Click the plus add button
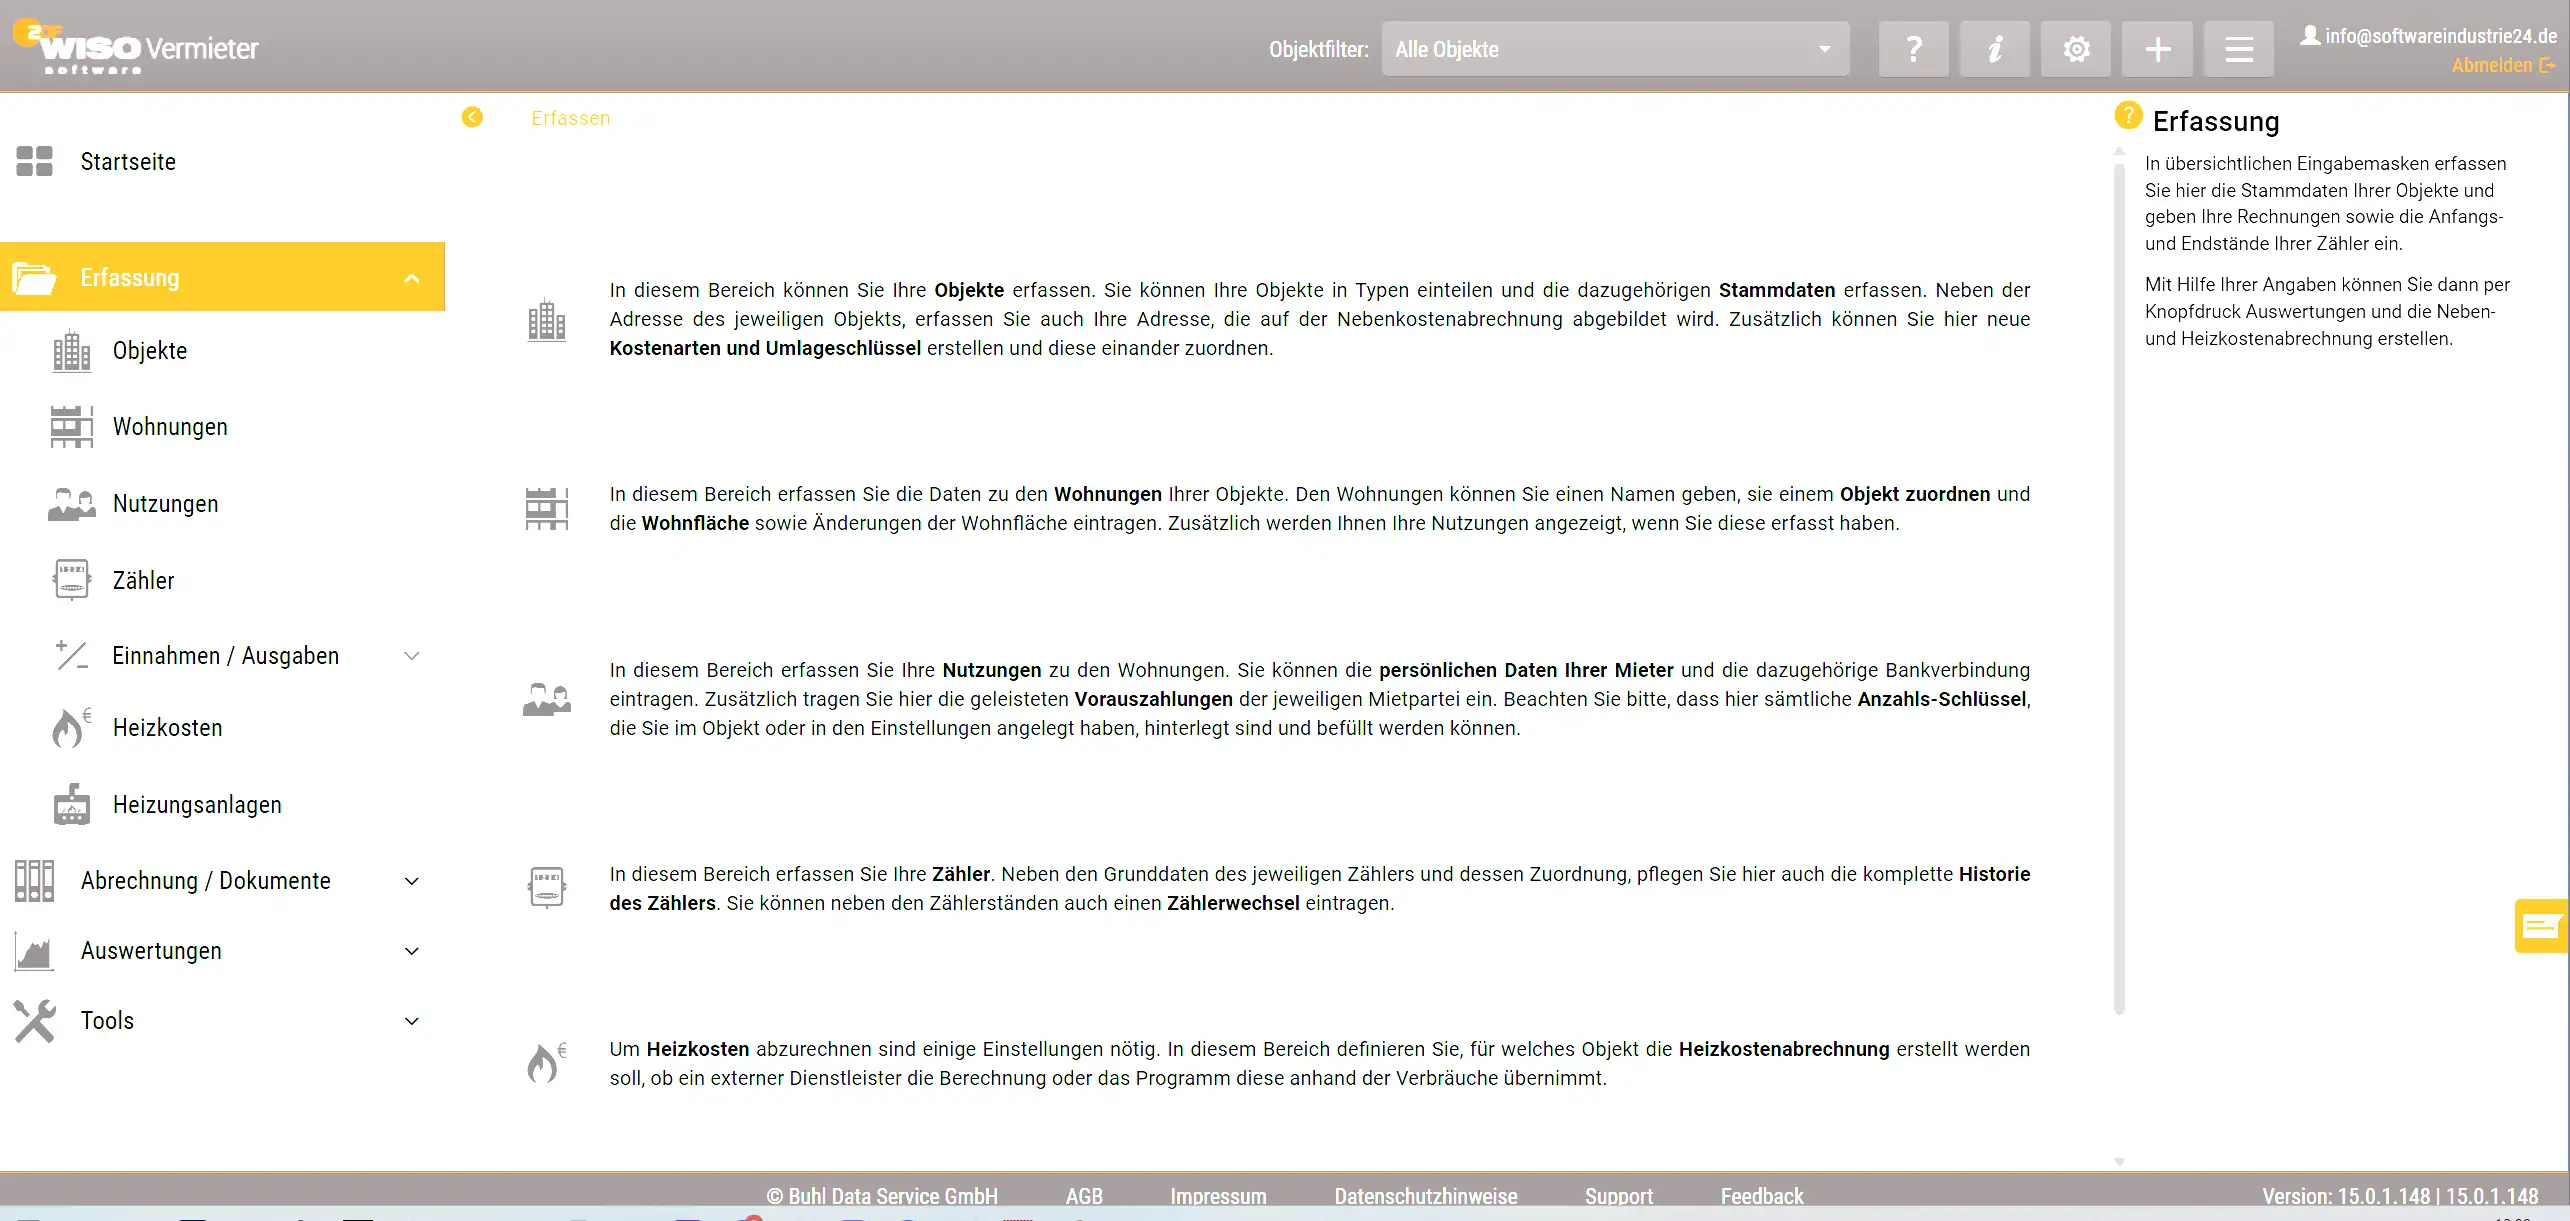2570x1221 pixels. [2157, 49]
